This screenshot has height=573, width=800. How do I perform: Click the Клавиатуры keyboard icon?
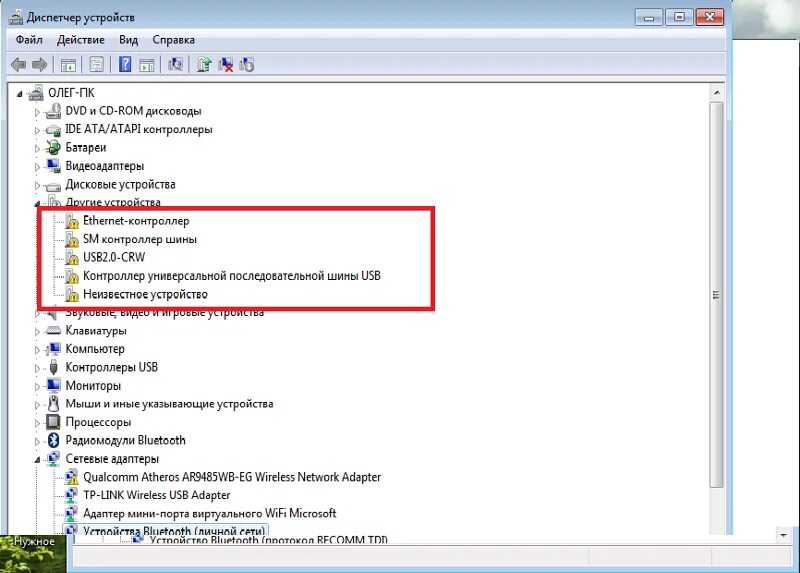(53, 331)
